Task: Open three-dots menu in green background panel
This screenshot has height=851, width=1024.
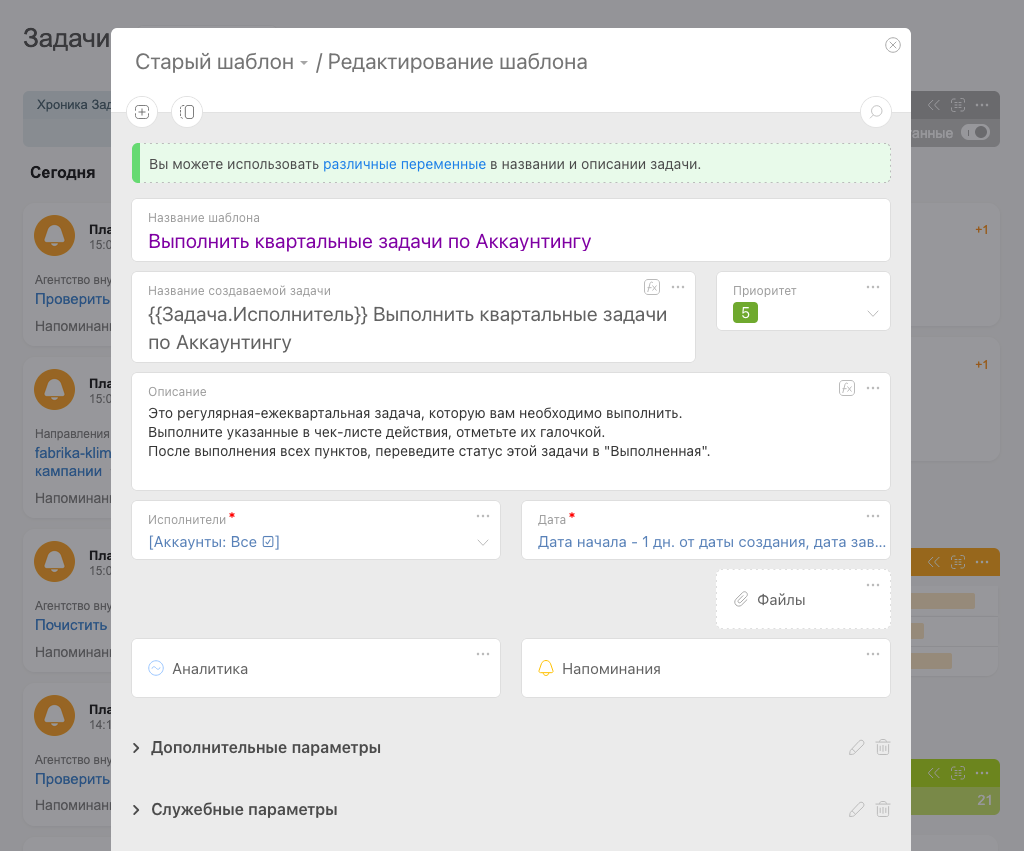Action: (x=982, y=773)
